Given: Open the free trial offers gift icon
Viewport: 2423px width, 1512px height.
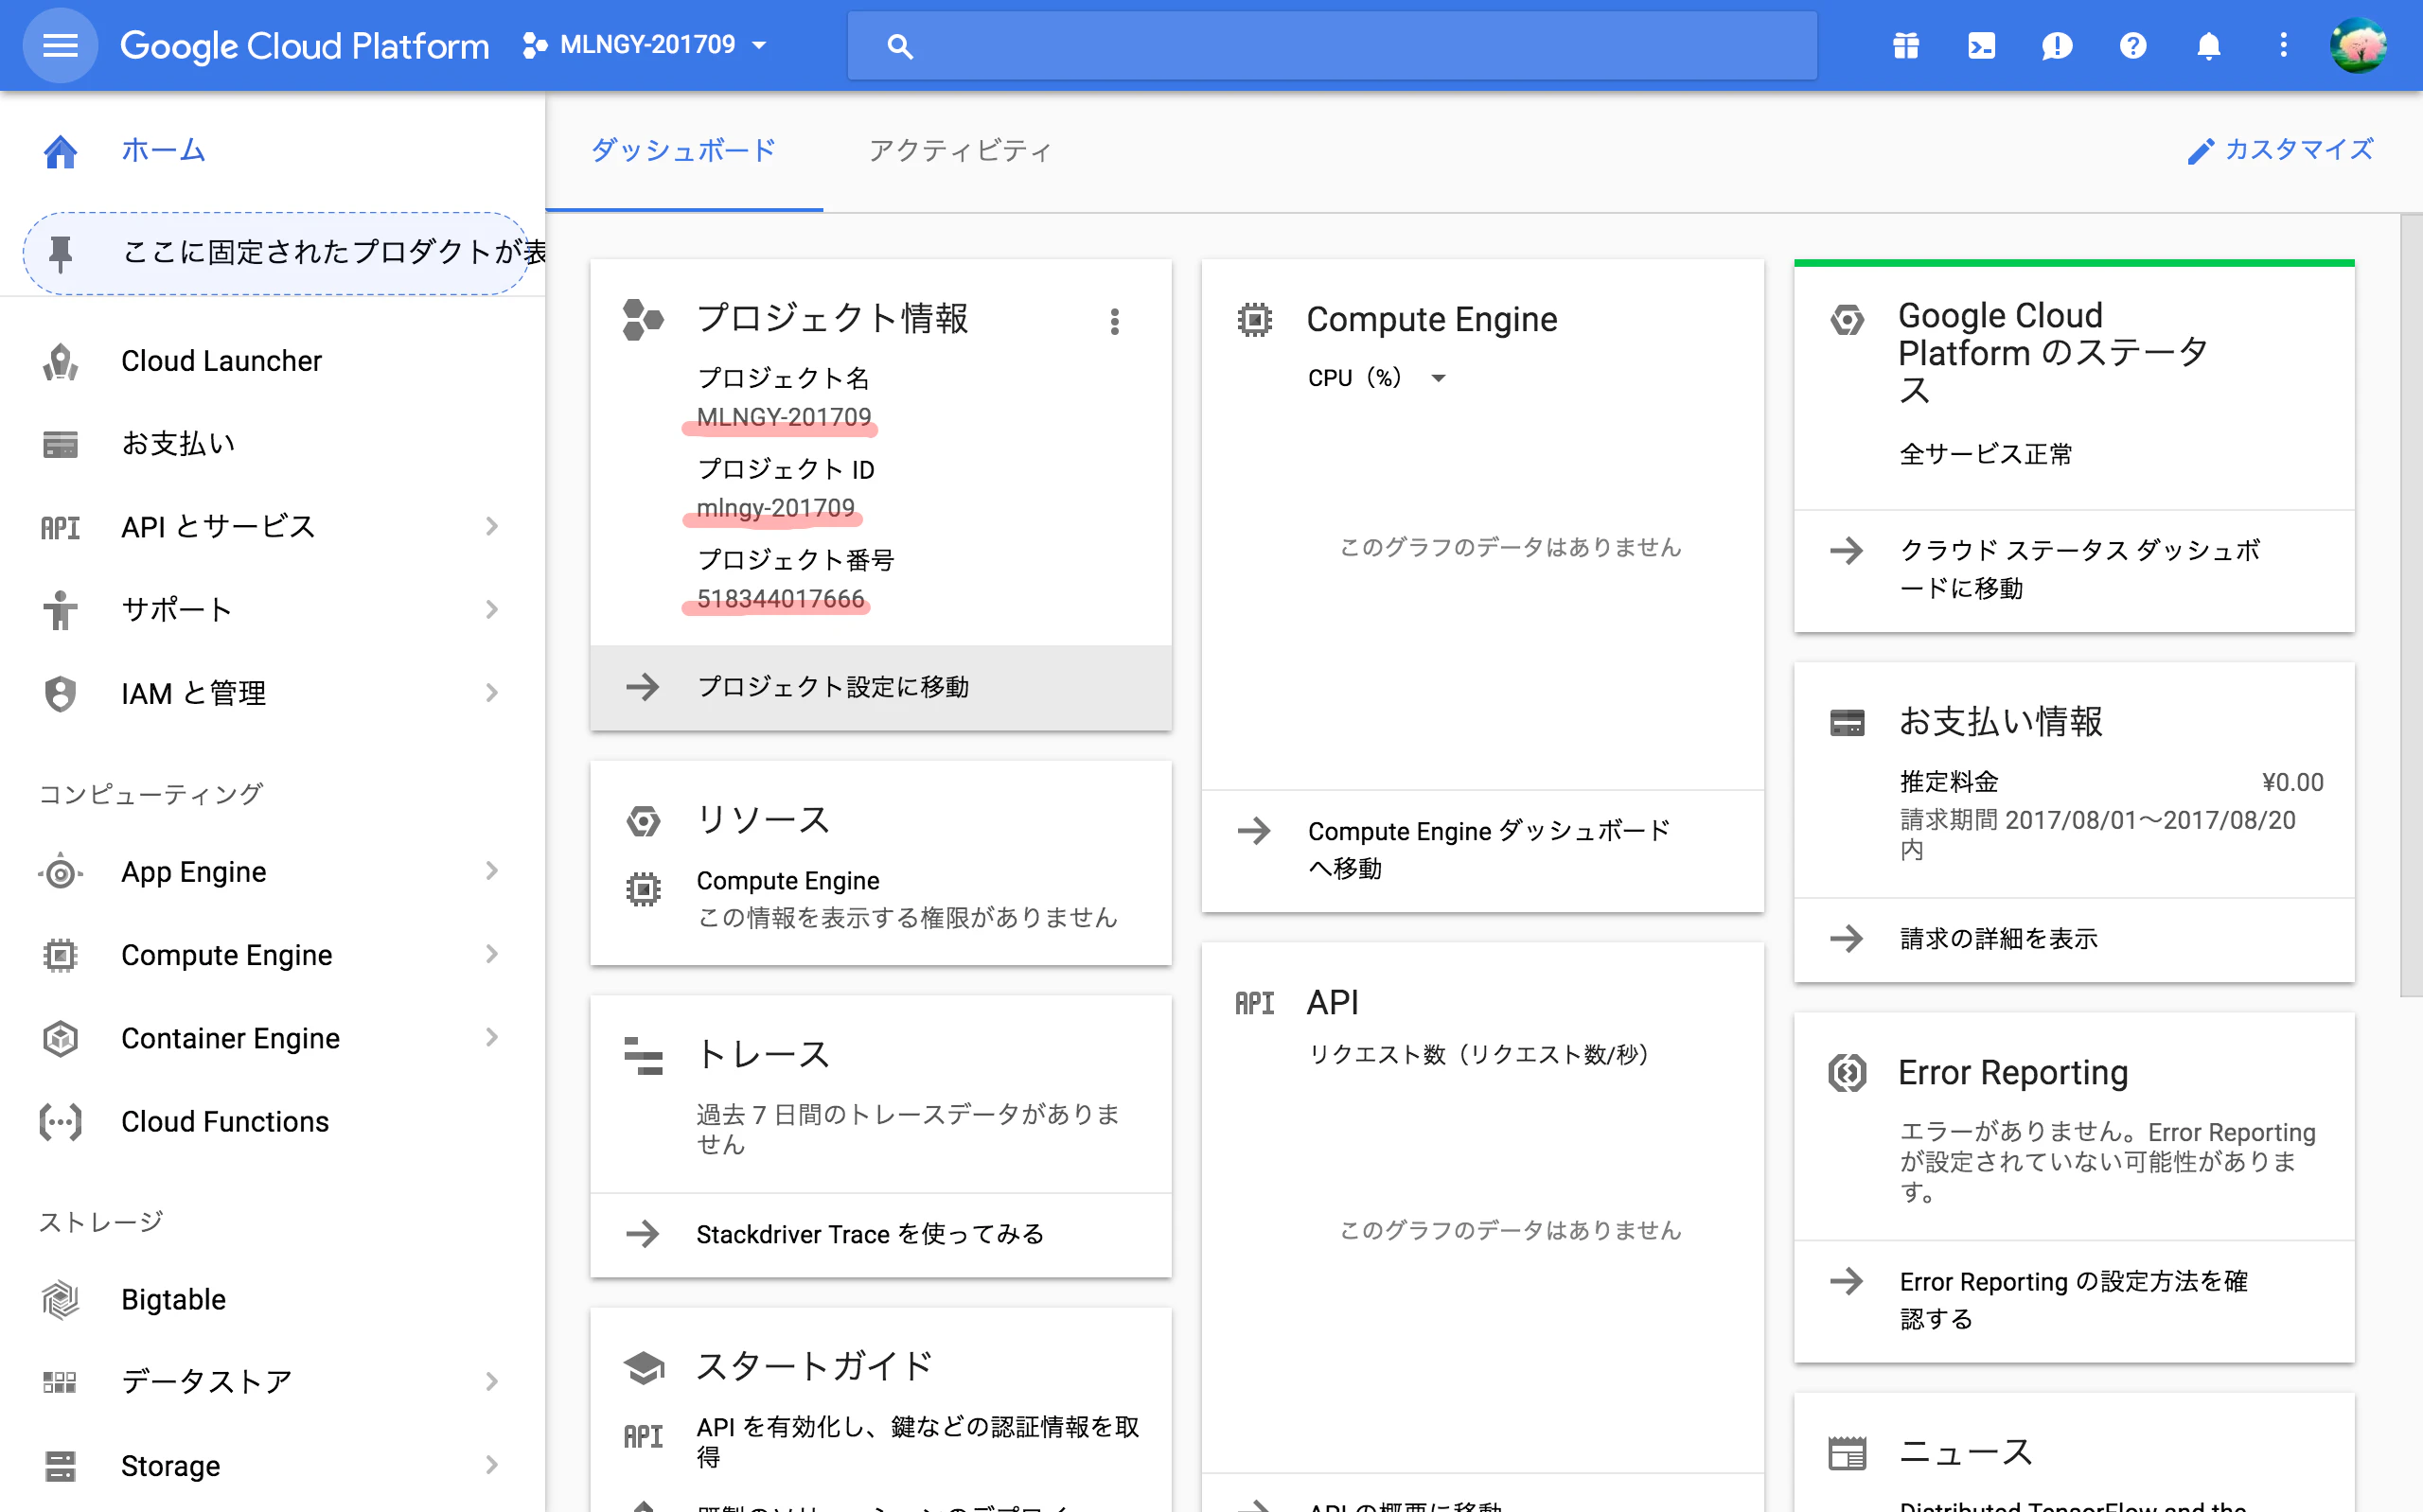Looking at the screenshot, I should (1905, 45).
